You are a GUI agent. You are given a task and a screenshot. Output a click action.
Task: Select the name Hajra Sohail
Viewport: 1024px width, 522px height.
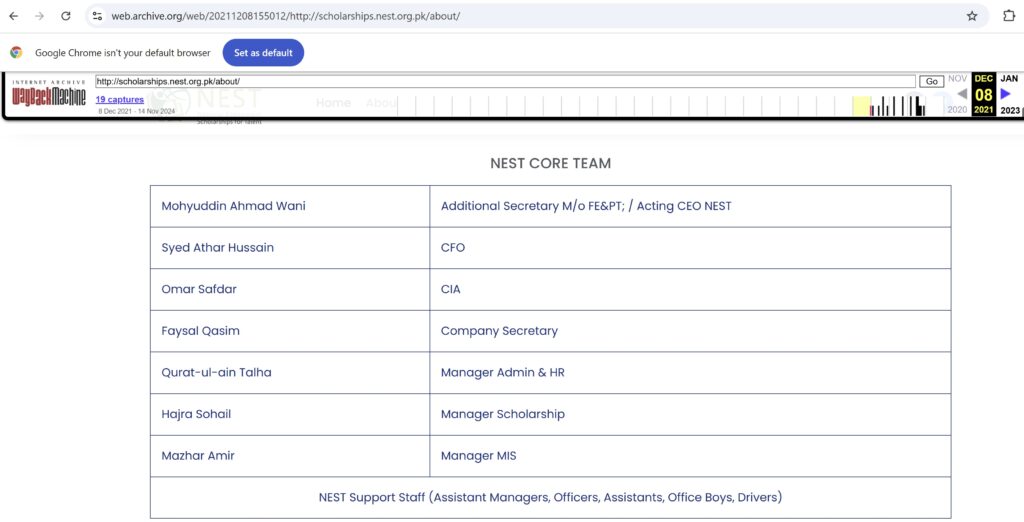click(x=196, y=414)
